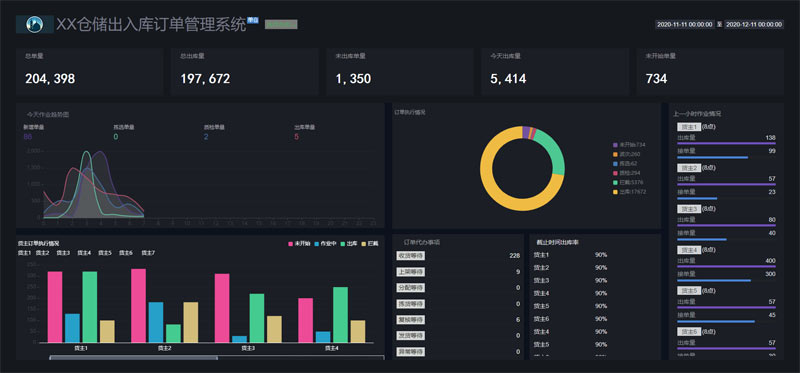The height and width of the screenshot is (373, 800).
Task: Toggle blue 62 legend entry in donut chart
Action: point(624,163)
